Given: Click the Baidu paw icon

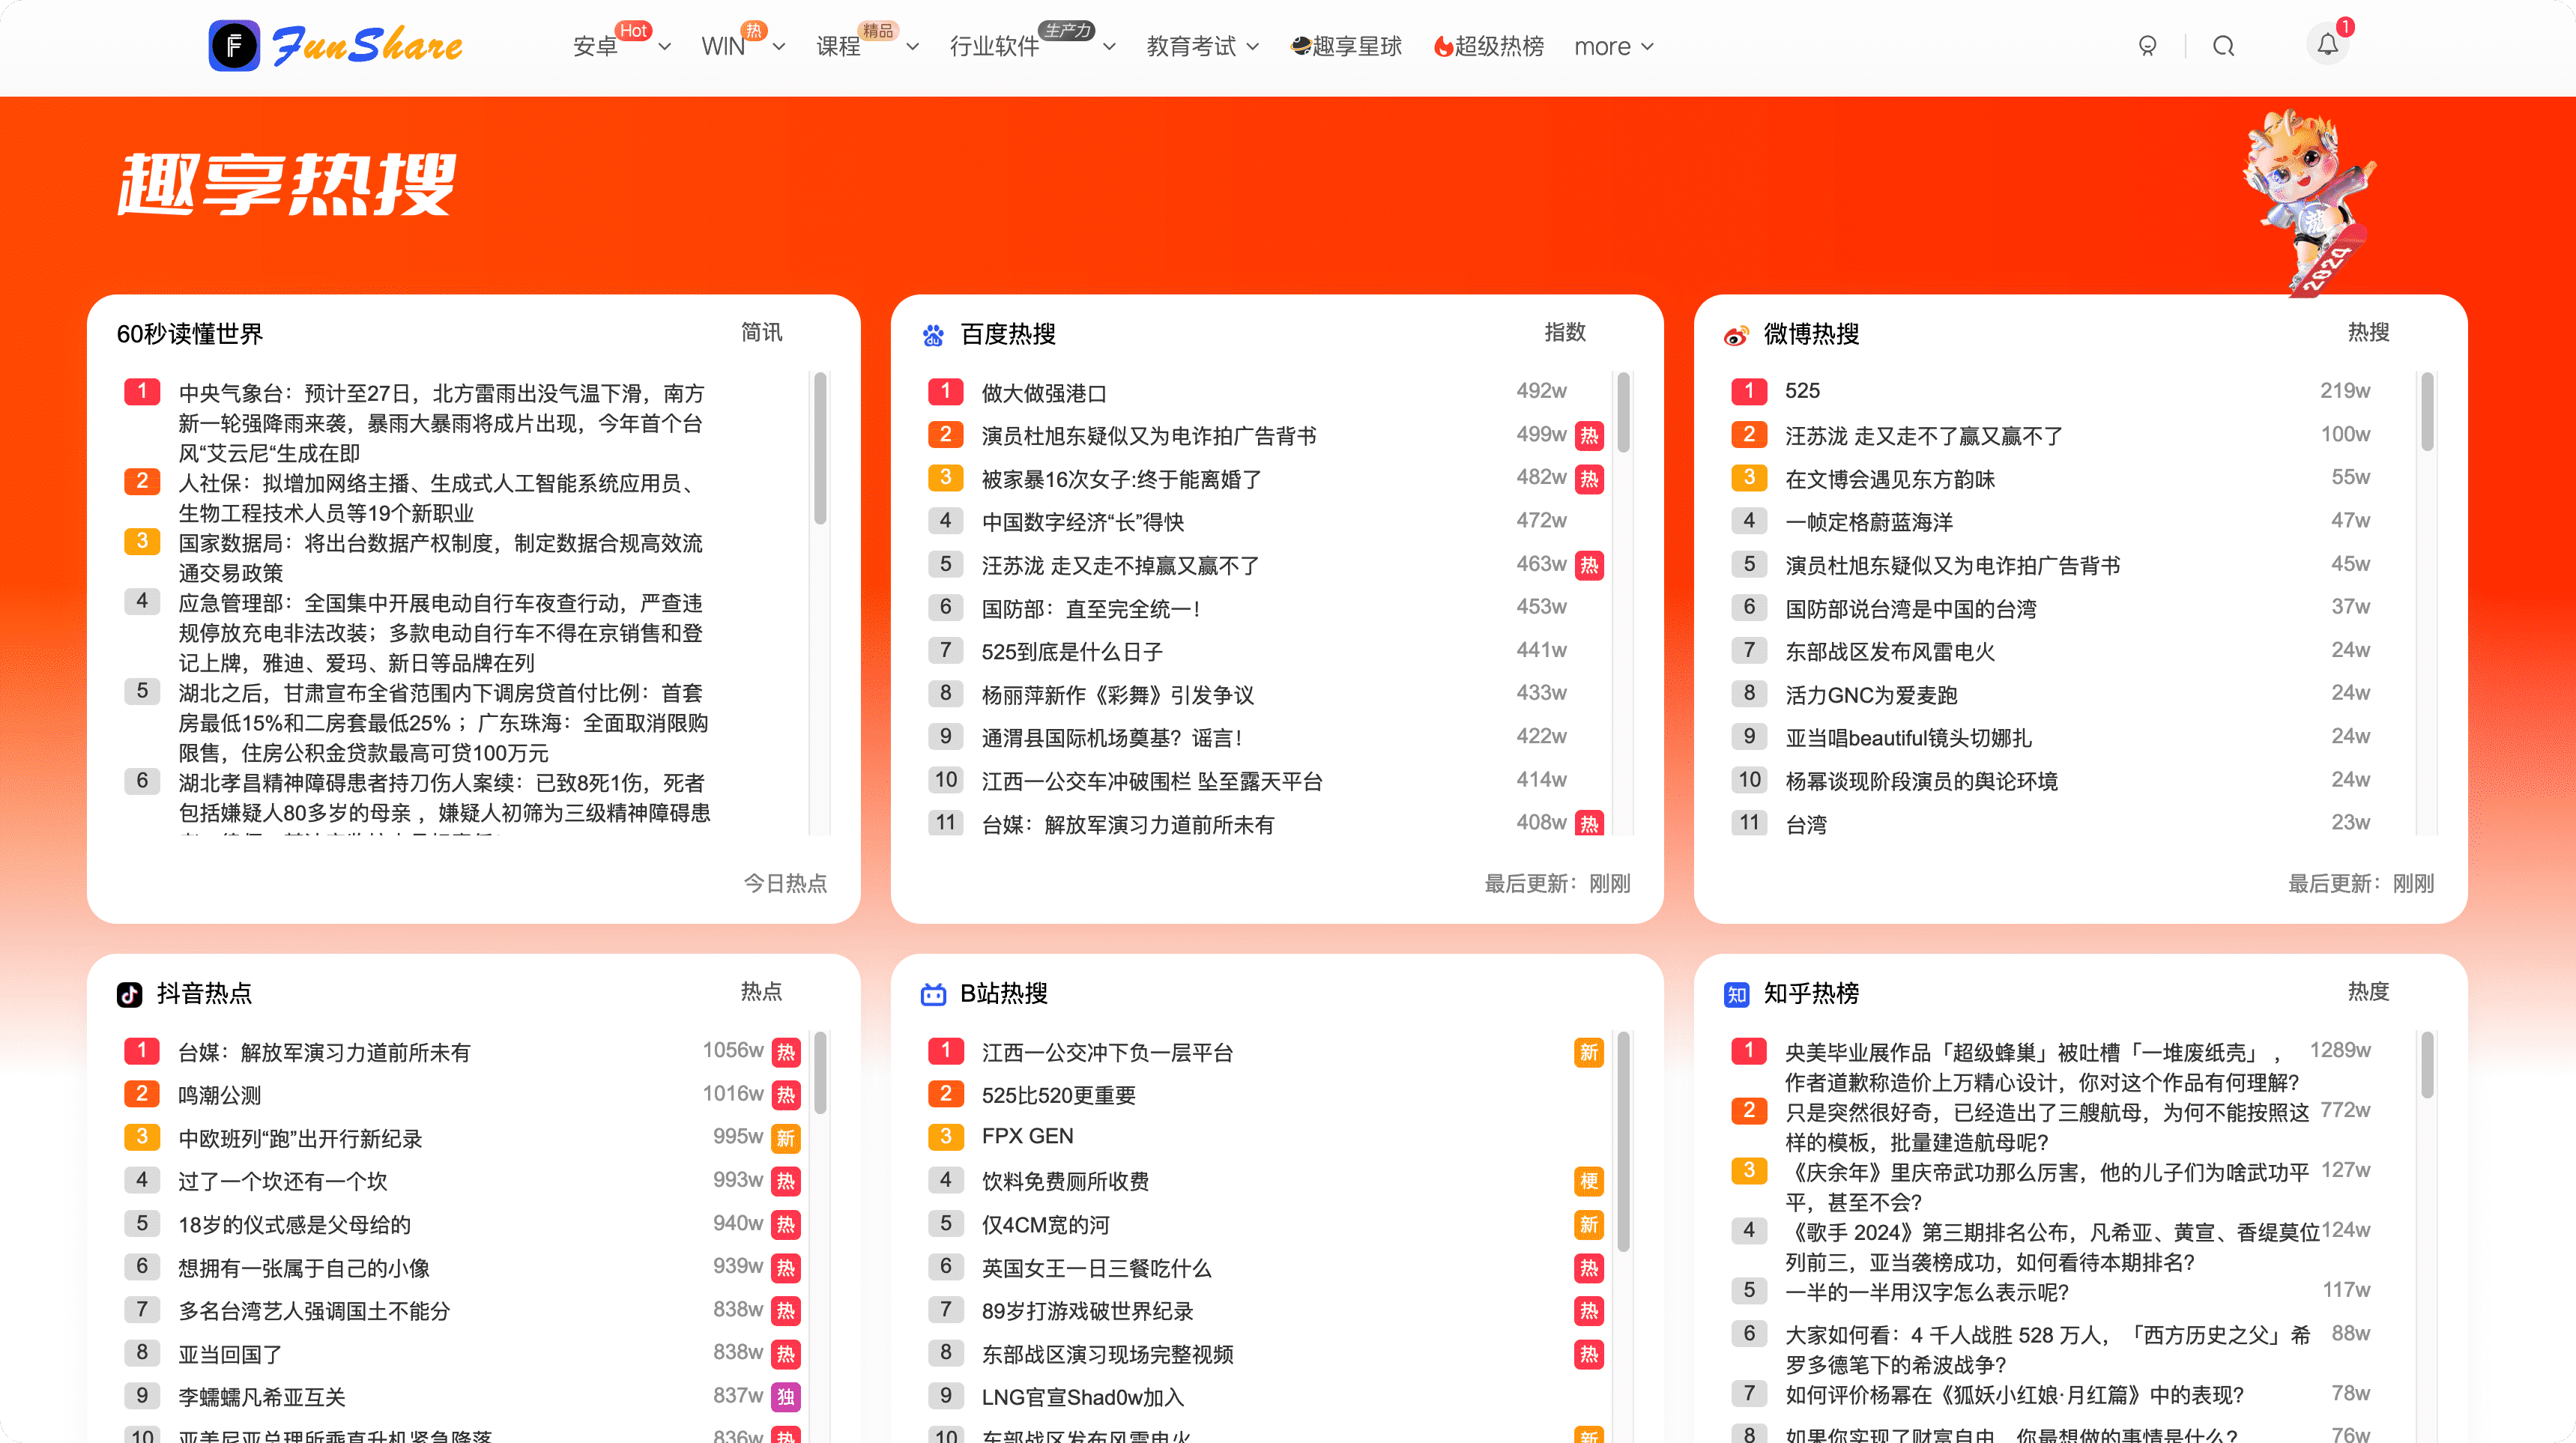Looking at the screenshot, I should (933, 335).
